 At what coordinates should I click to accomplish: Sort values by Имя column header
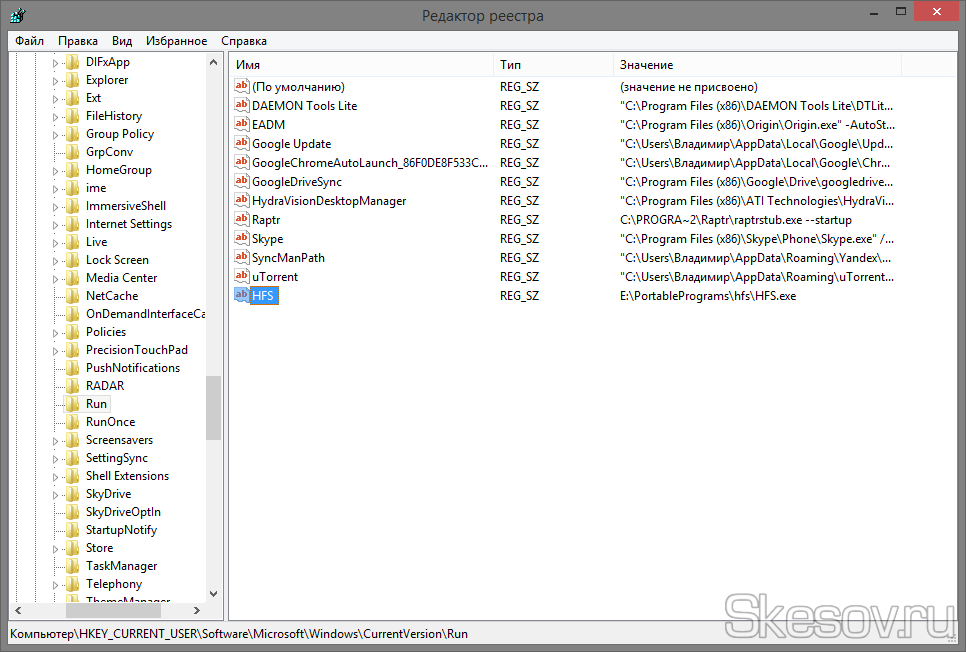[x=360, y=65]
